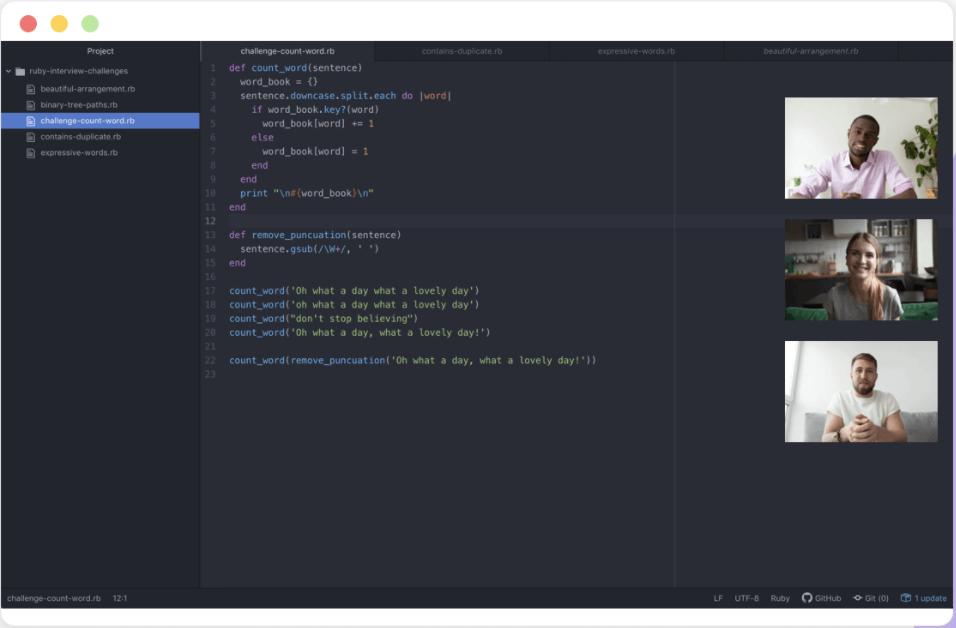
Task: Click the challenge-count-word.rb path in status bar
Action: point(54,598)
